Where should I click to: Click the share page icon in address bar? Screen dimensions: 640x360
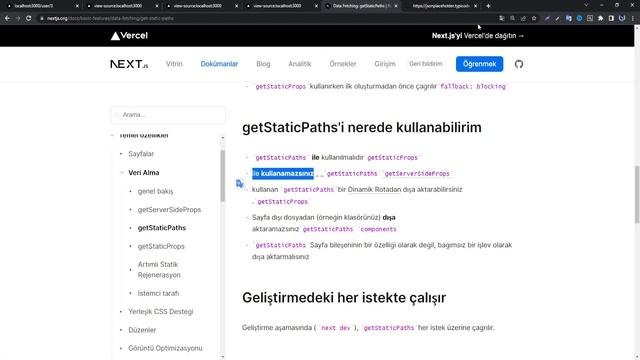point(523,18)
